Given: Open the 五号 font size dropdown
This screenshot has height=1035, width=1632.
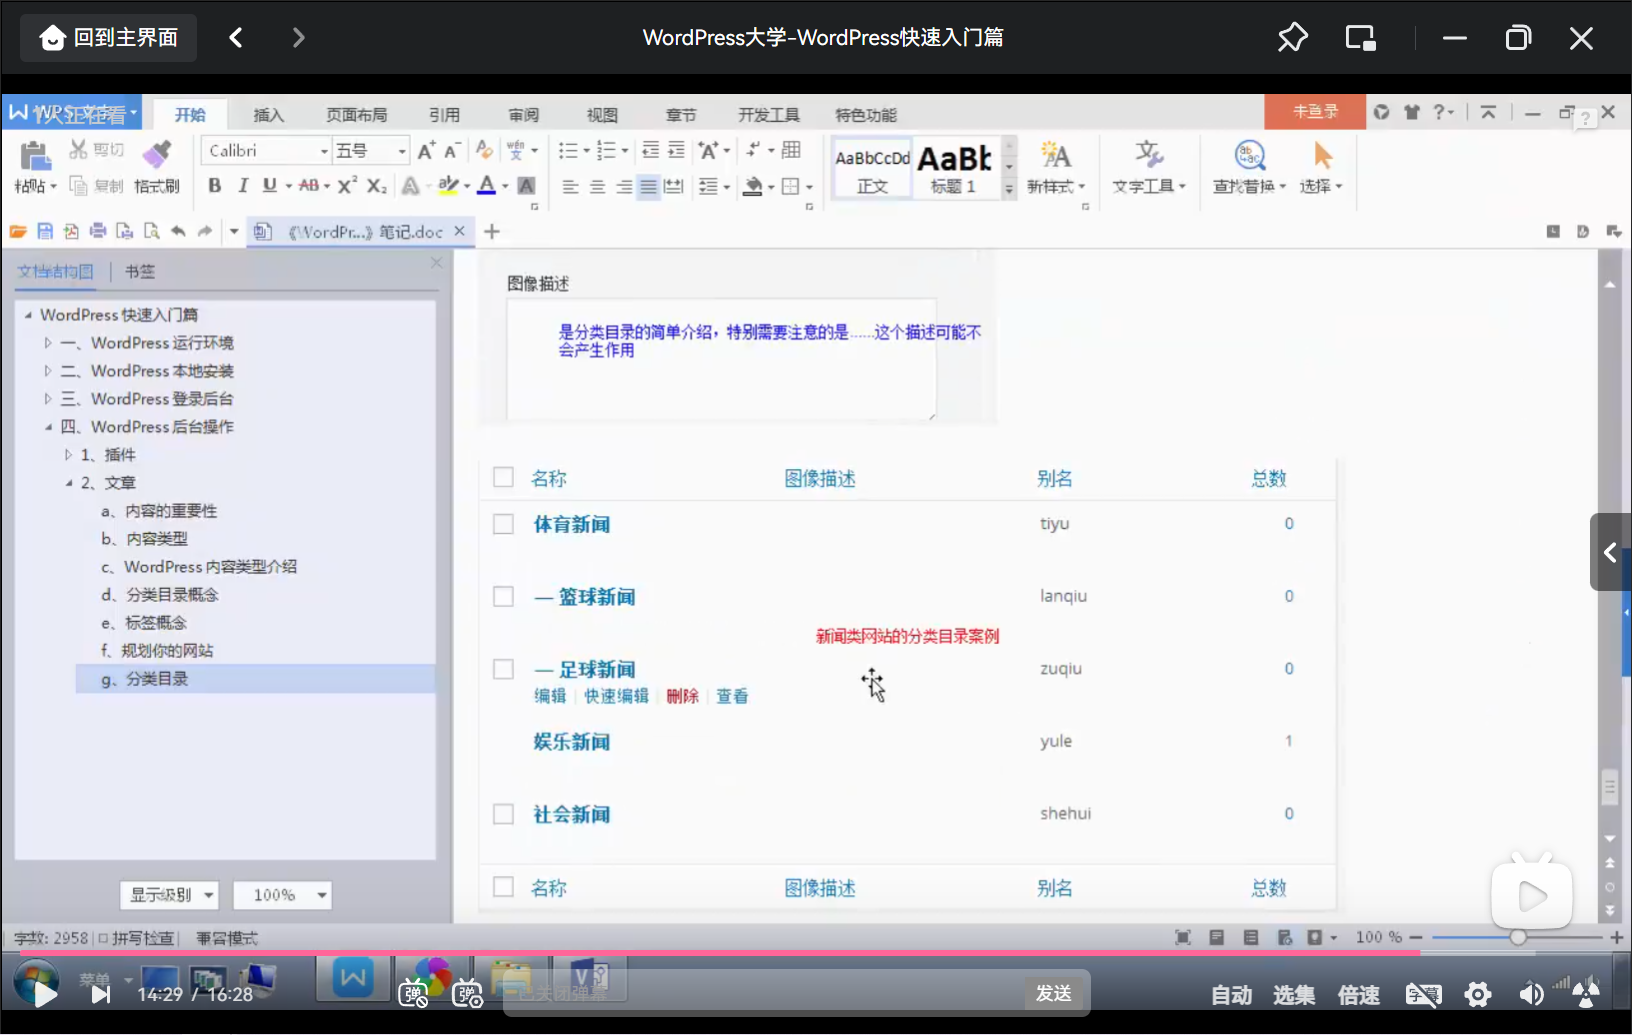Looking at the screenshot, I should [x=402, y=151].
